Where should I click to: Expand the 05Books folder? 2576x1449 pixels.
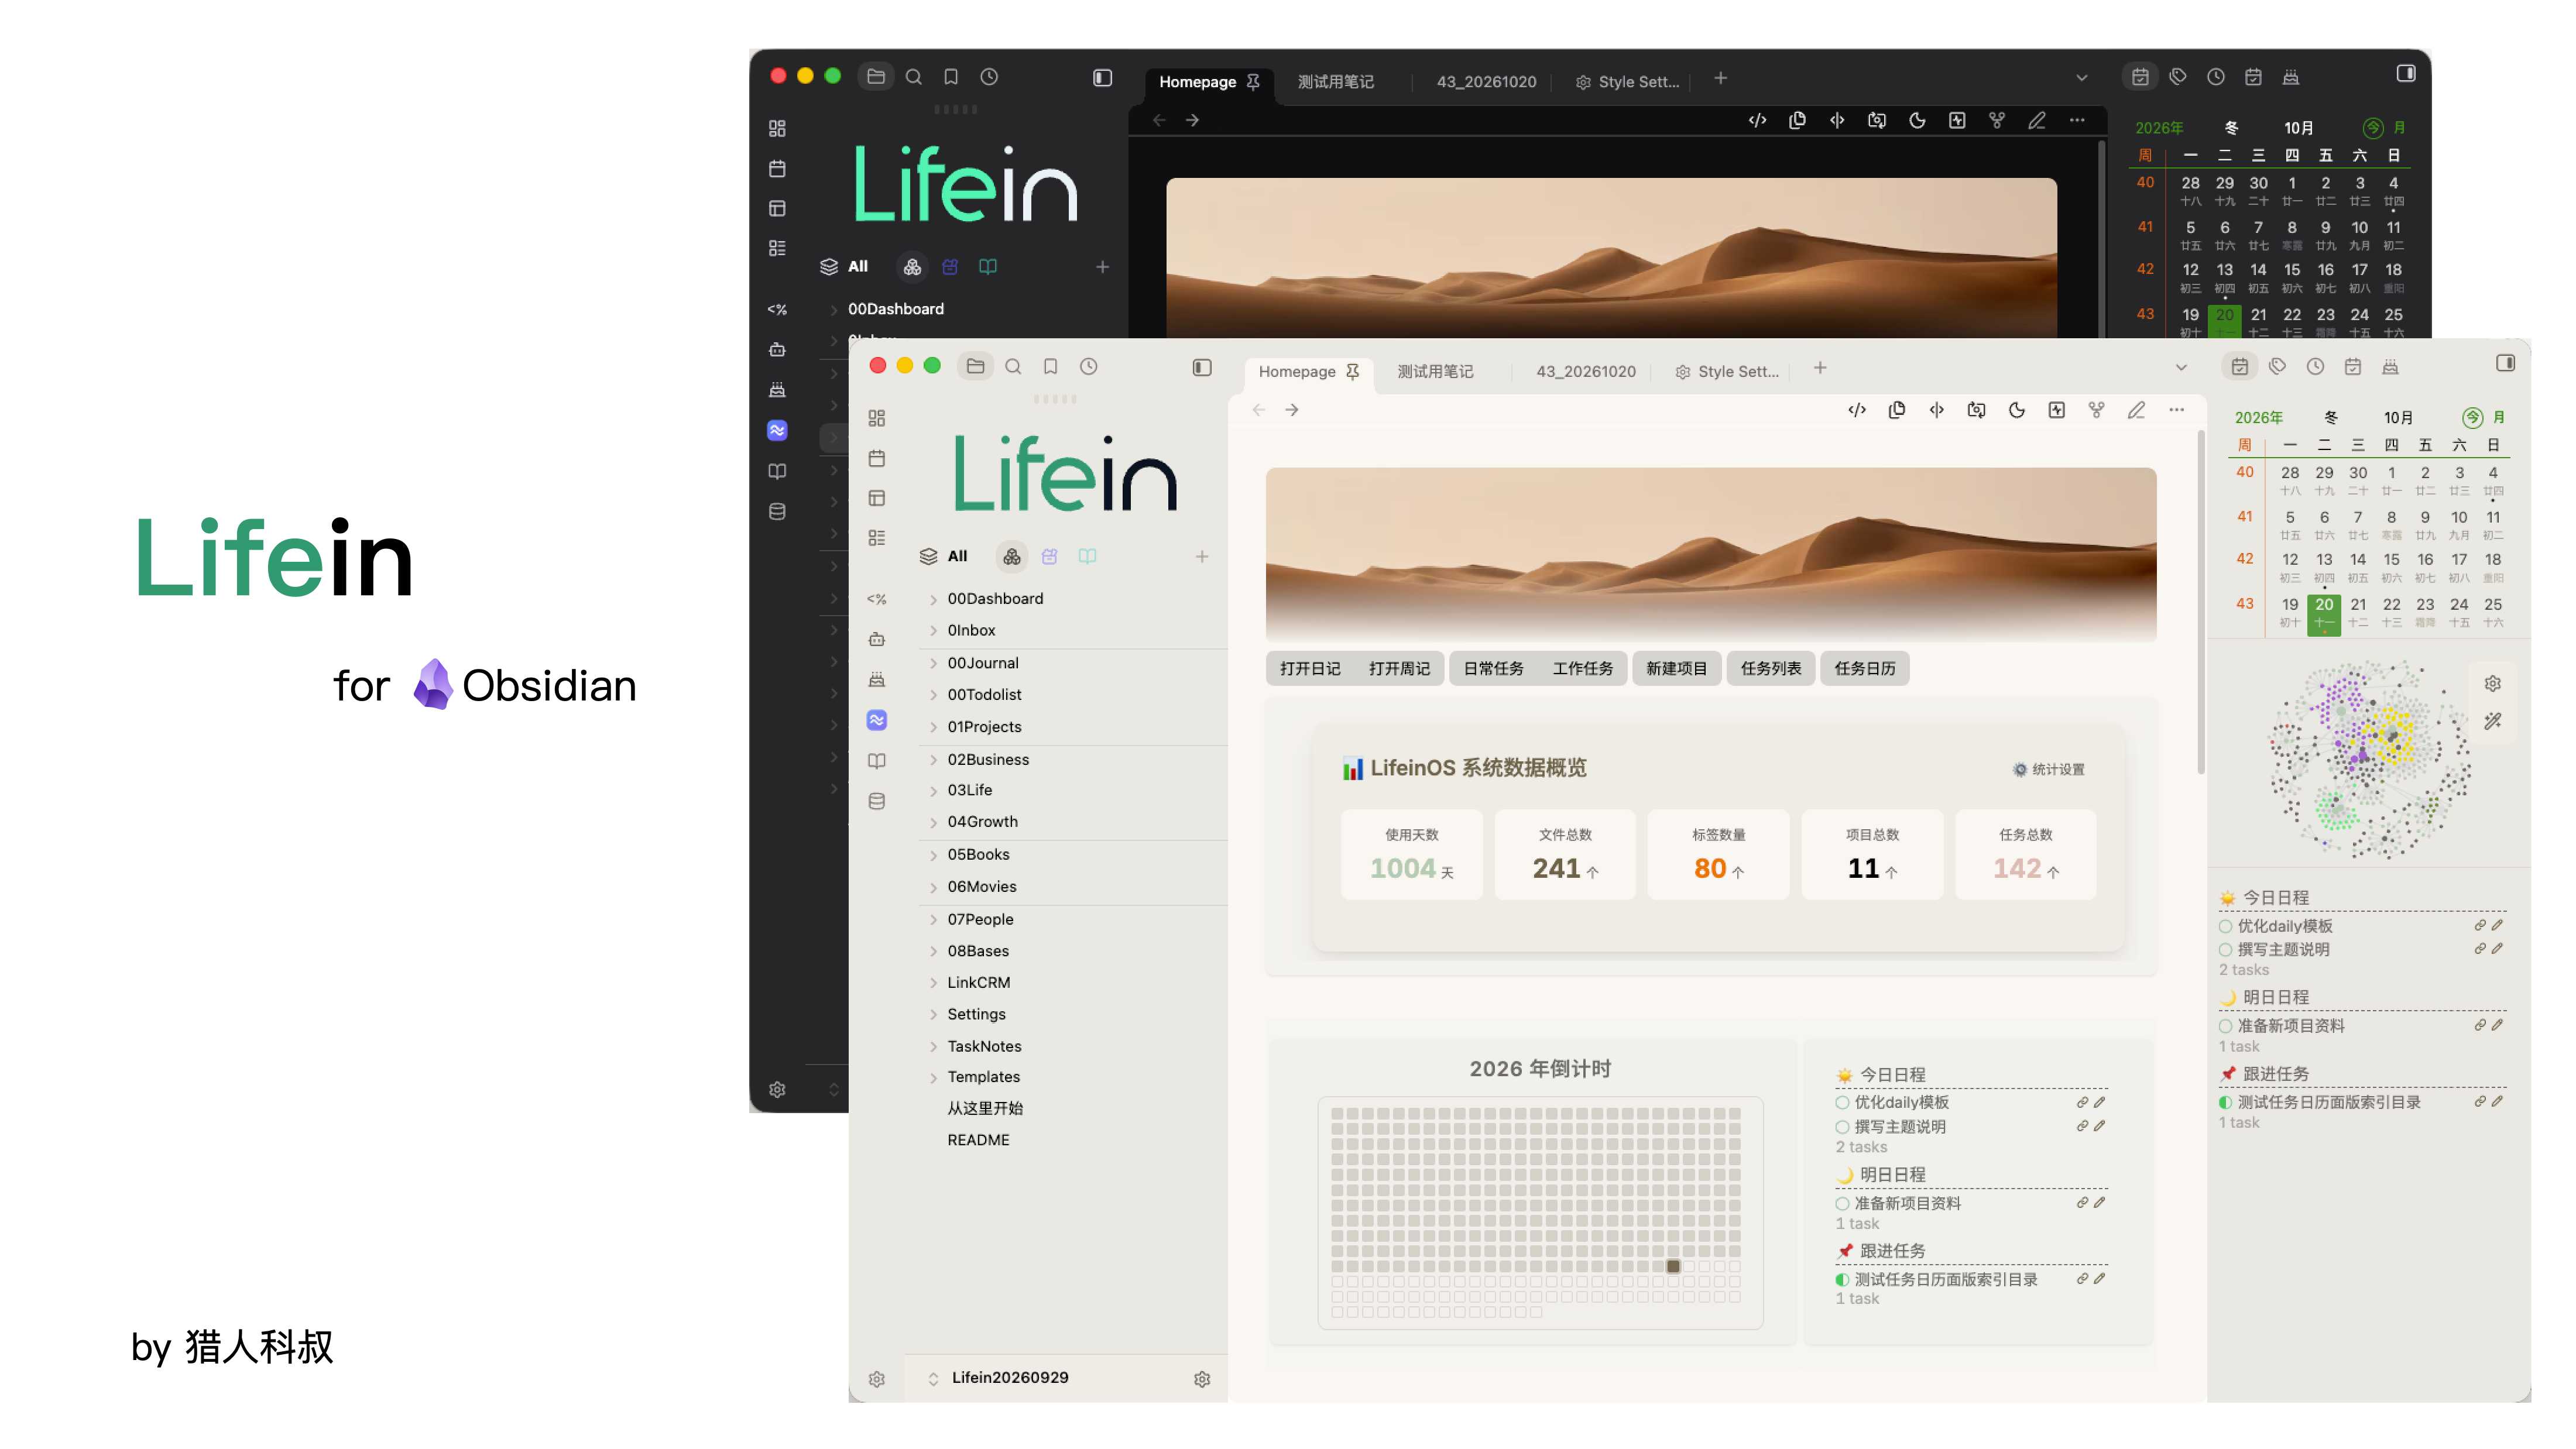933,855
